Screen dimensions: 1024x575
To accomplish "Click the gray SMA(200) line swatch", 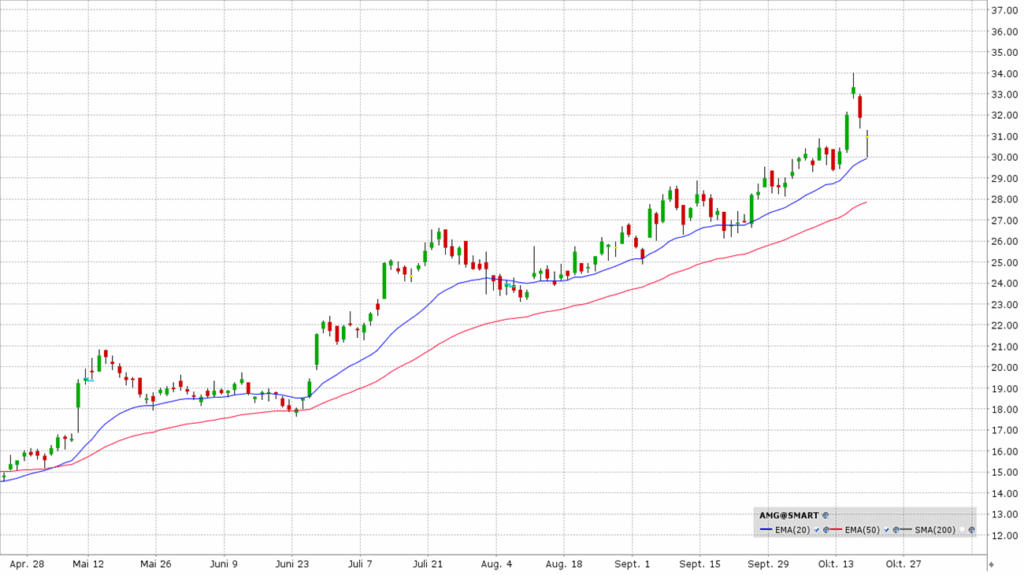I will [905, 528].
